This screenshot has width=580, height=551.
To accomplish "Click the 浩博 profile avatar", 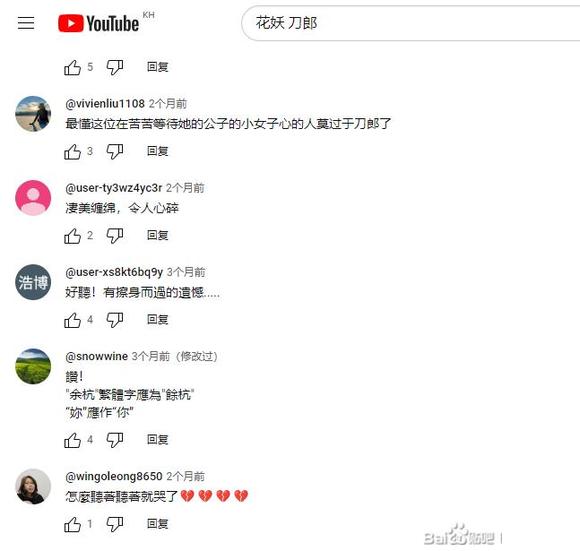I will click(x=33, y=282).
